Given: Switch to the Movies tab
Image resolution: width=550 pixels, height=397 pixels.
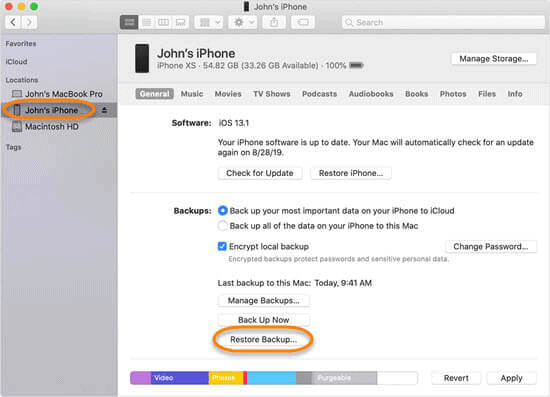Looking at the screenshot, I should pos(228,94).
